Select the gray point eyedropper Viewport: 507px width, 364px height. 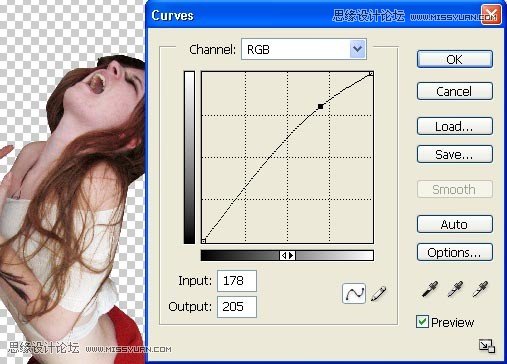[x=455, y=289]
